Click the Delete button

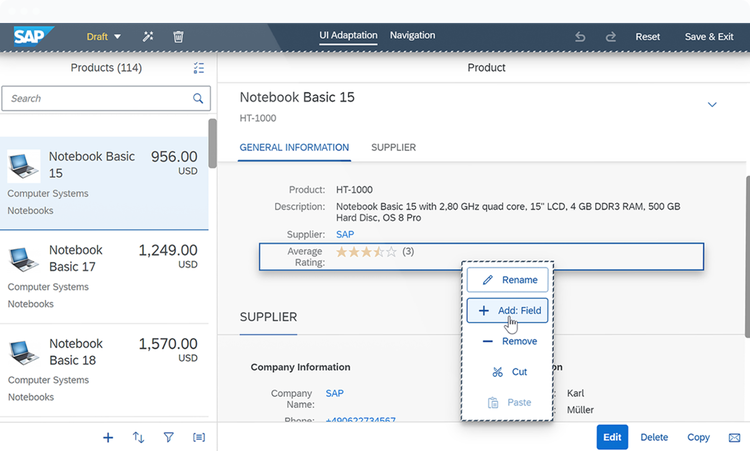pos(654,437)
